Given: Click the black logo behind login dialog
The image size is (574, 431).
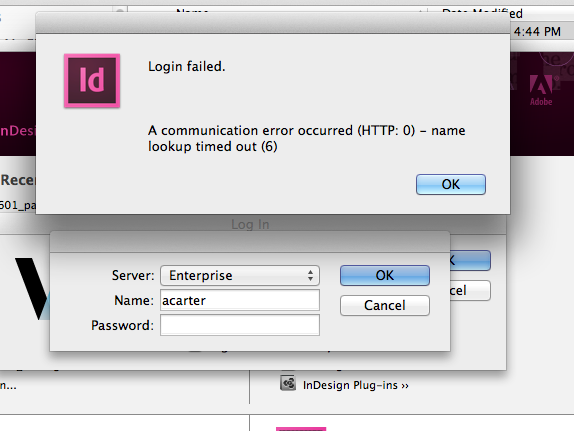Looking at the screenshot, I should click(x=32, y=289).
